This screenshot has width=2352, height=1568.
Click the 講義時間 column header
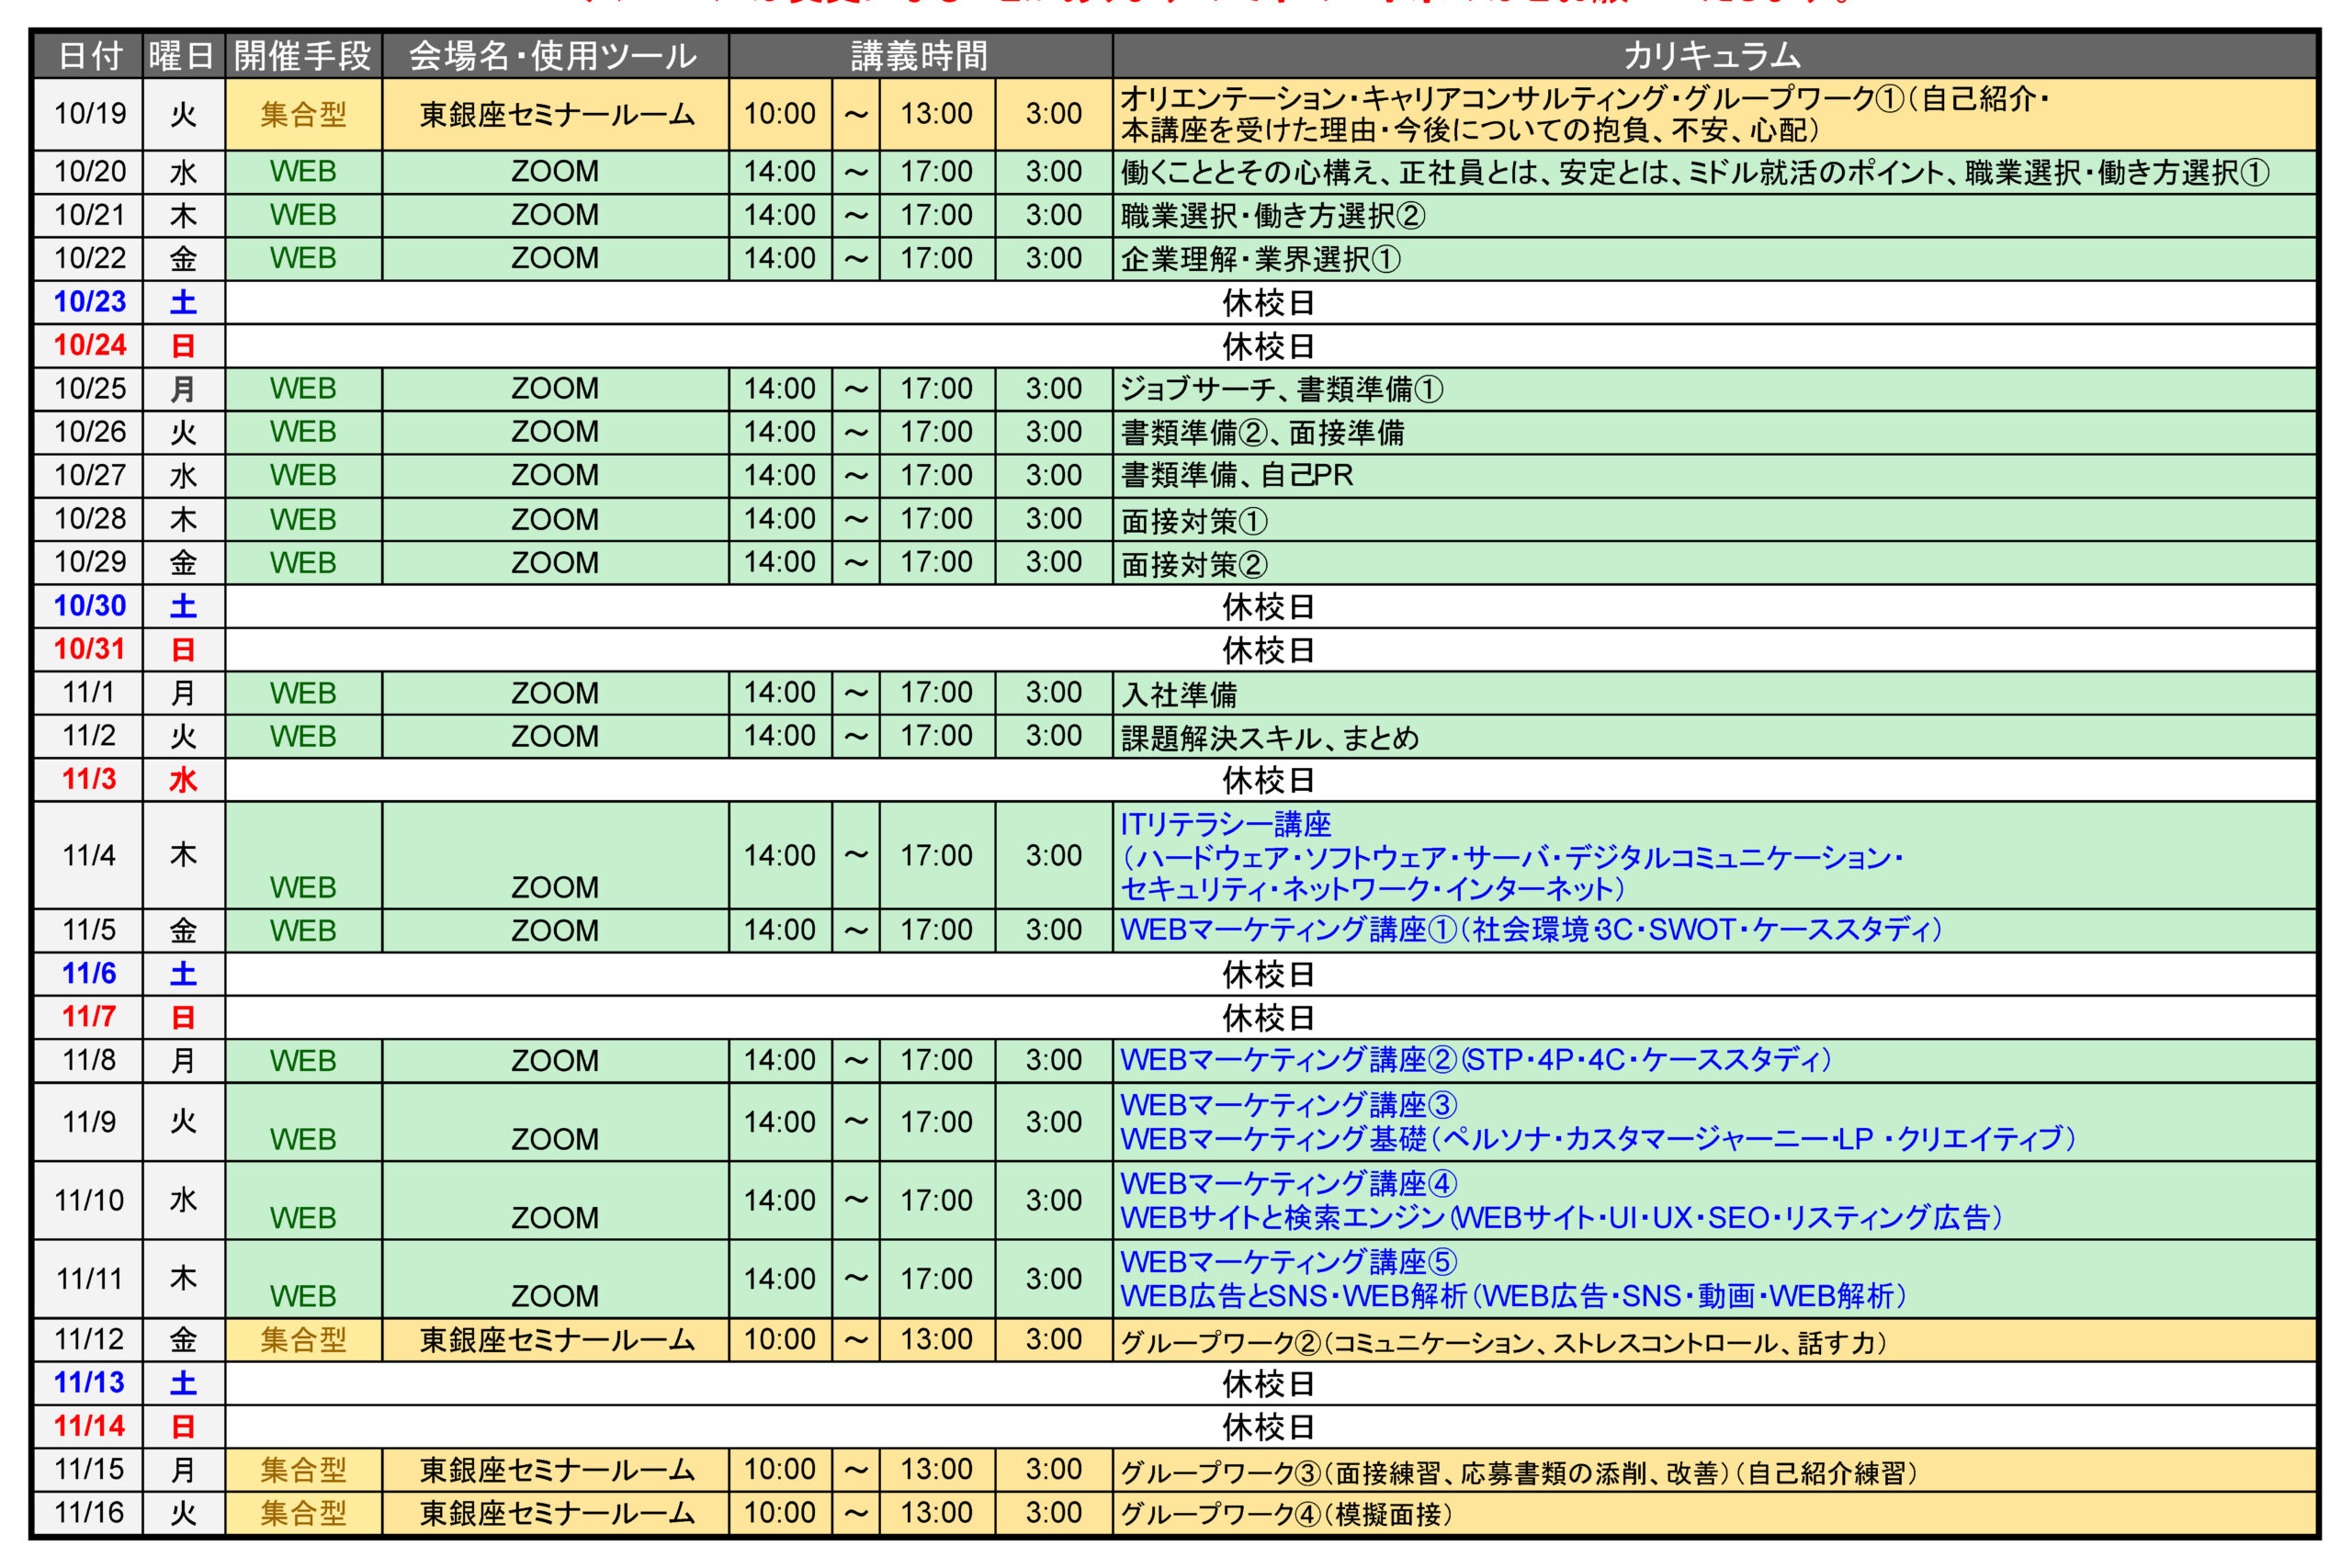[x=920, y=55]
